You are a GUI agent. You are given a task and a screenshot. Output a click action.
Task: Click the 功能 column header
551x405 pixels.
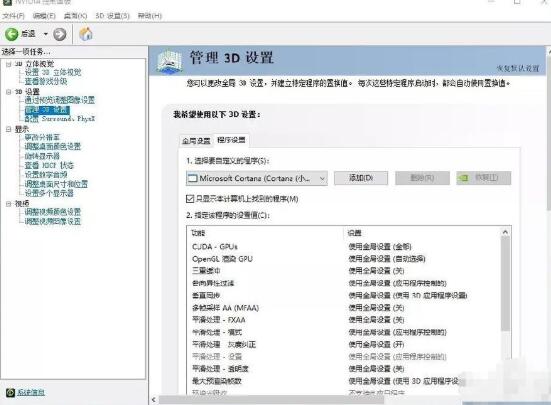coord(198,233)
